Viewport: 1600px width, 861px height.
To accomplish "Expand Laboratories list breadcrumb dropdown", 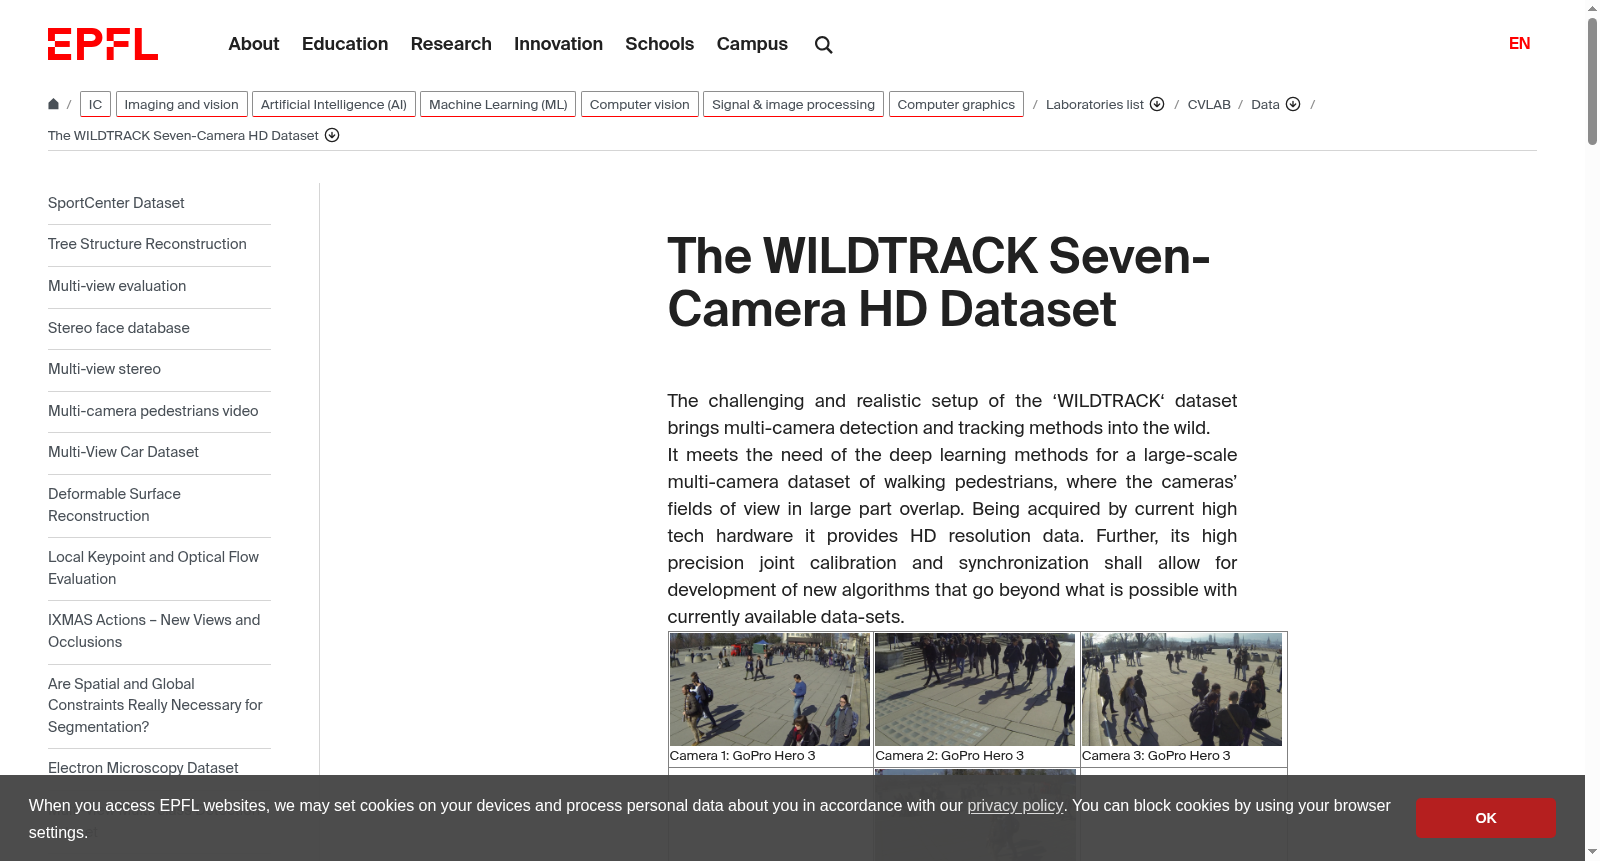I will point(1157,104).
